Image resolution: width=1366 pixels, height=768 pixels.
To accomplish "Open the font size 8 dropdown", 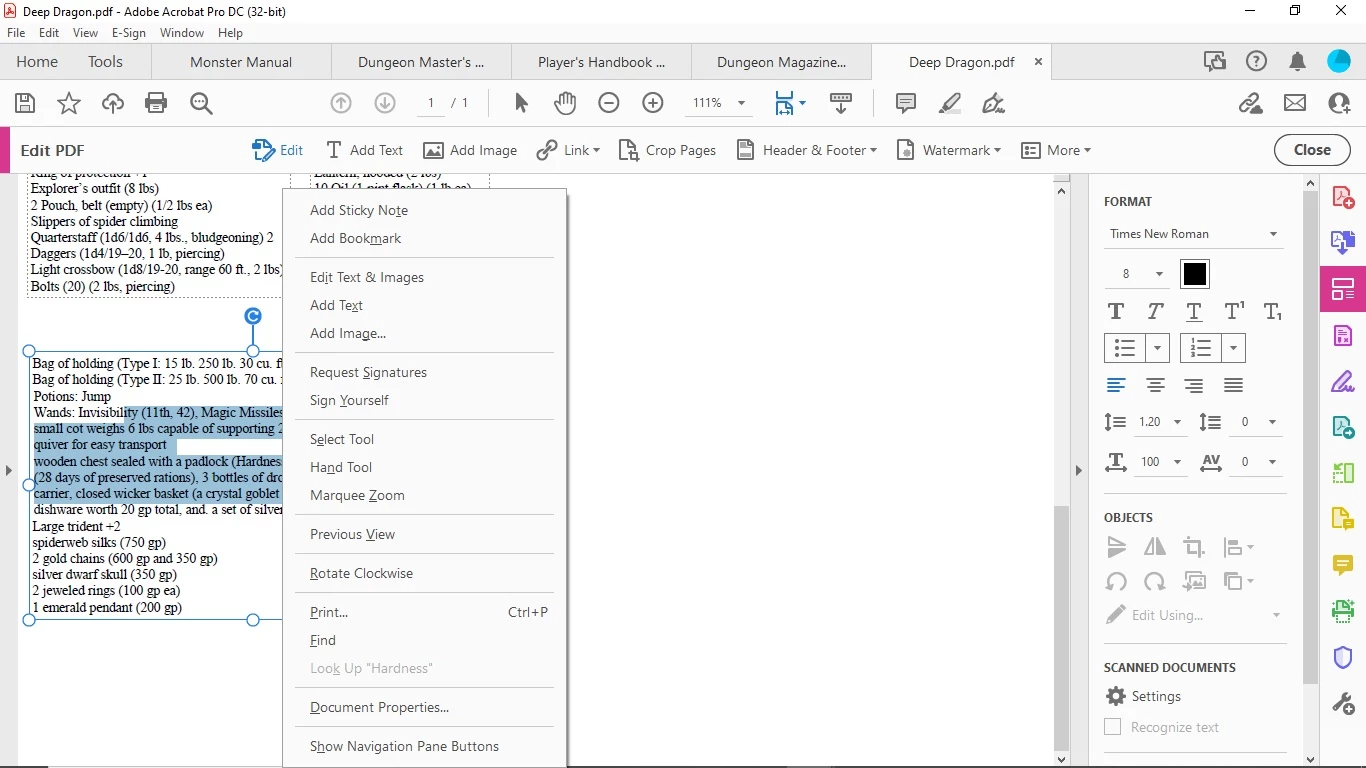I will (x=1138, y=274).
